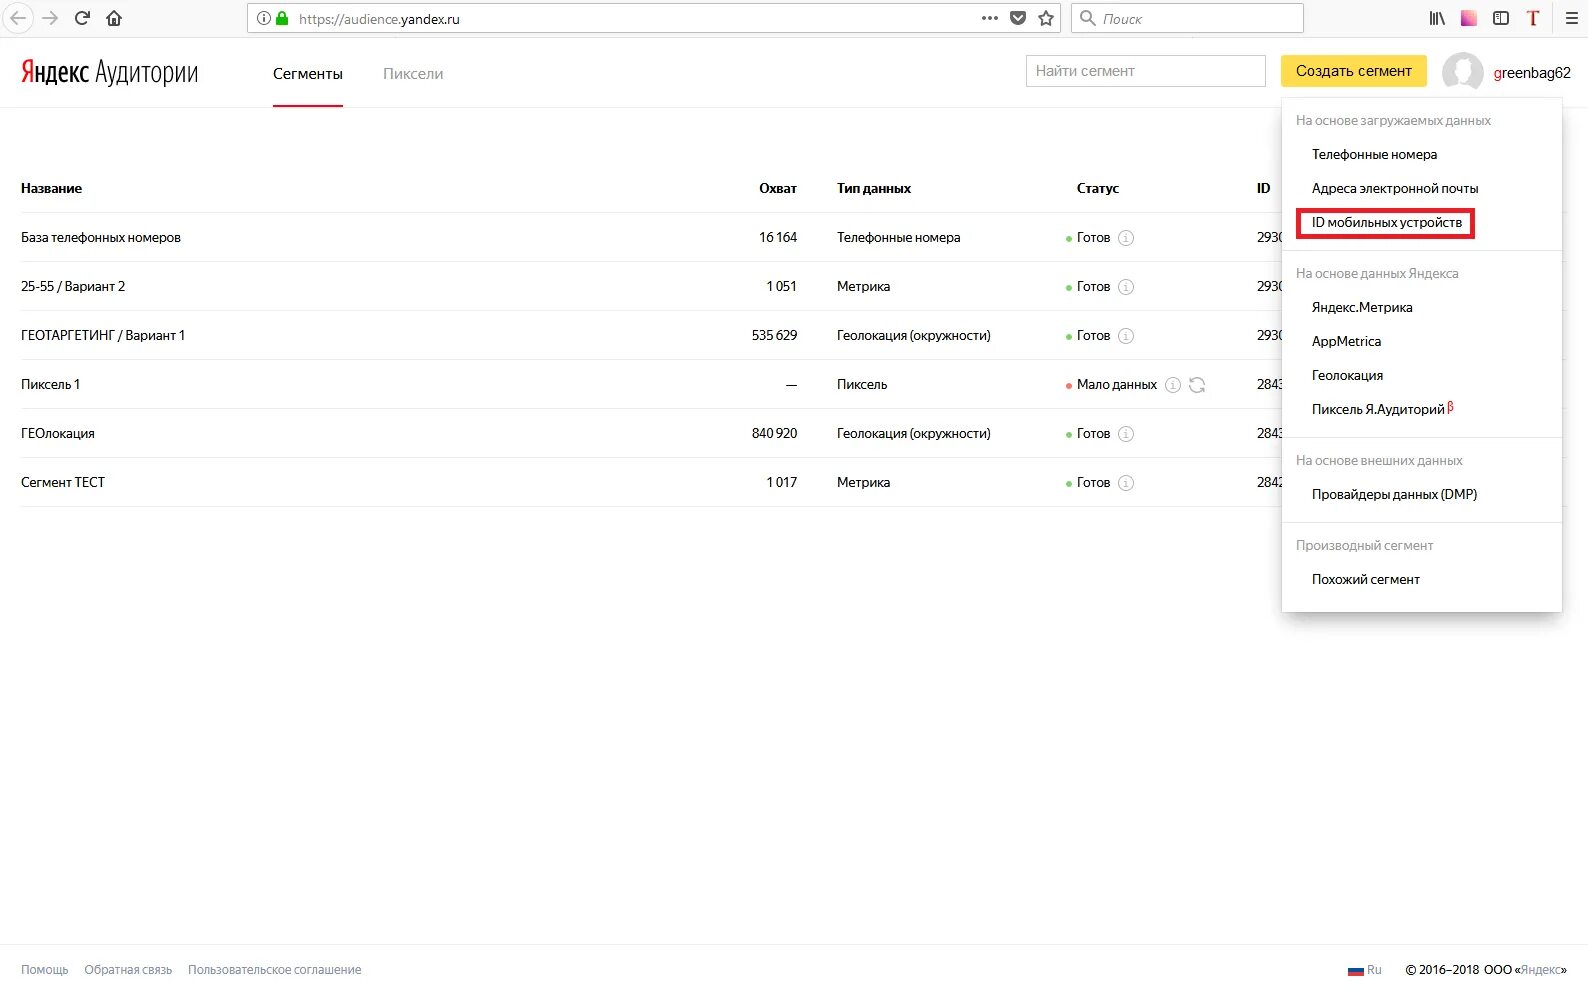Screen dimensions: 1588x993
Task: Refresh the Пиксель 1 segment status
Action: coord(1197,385)
